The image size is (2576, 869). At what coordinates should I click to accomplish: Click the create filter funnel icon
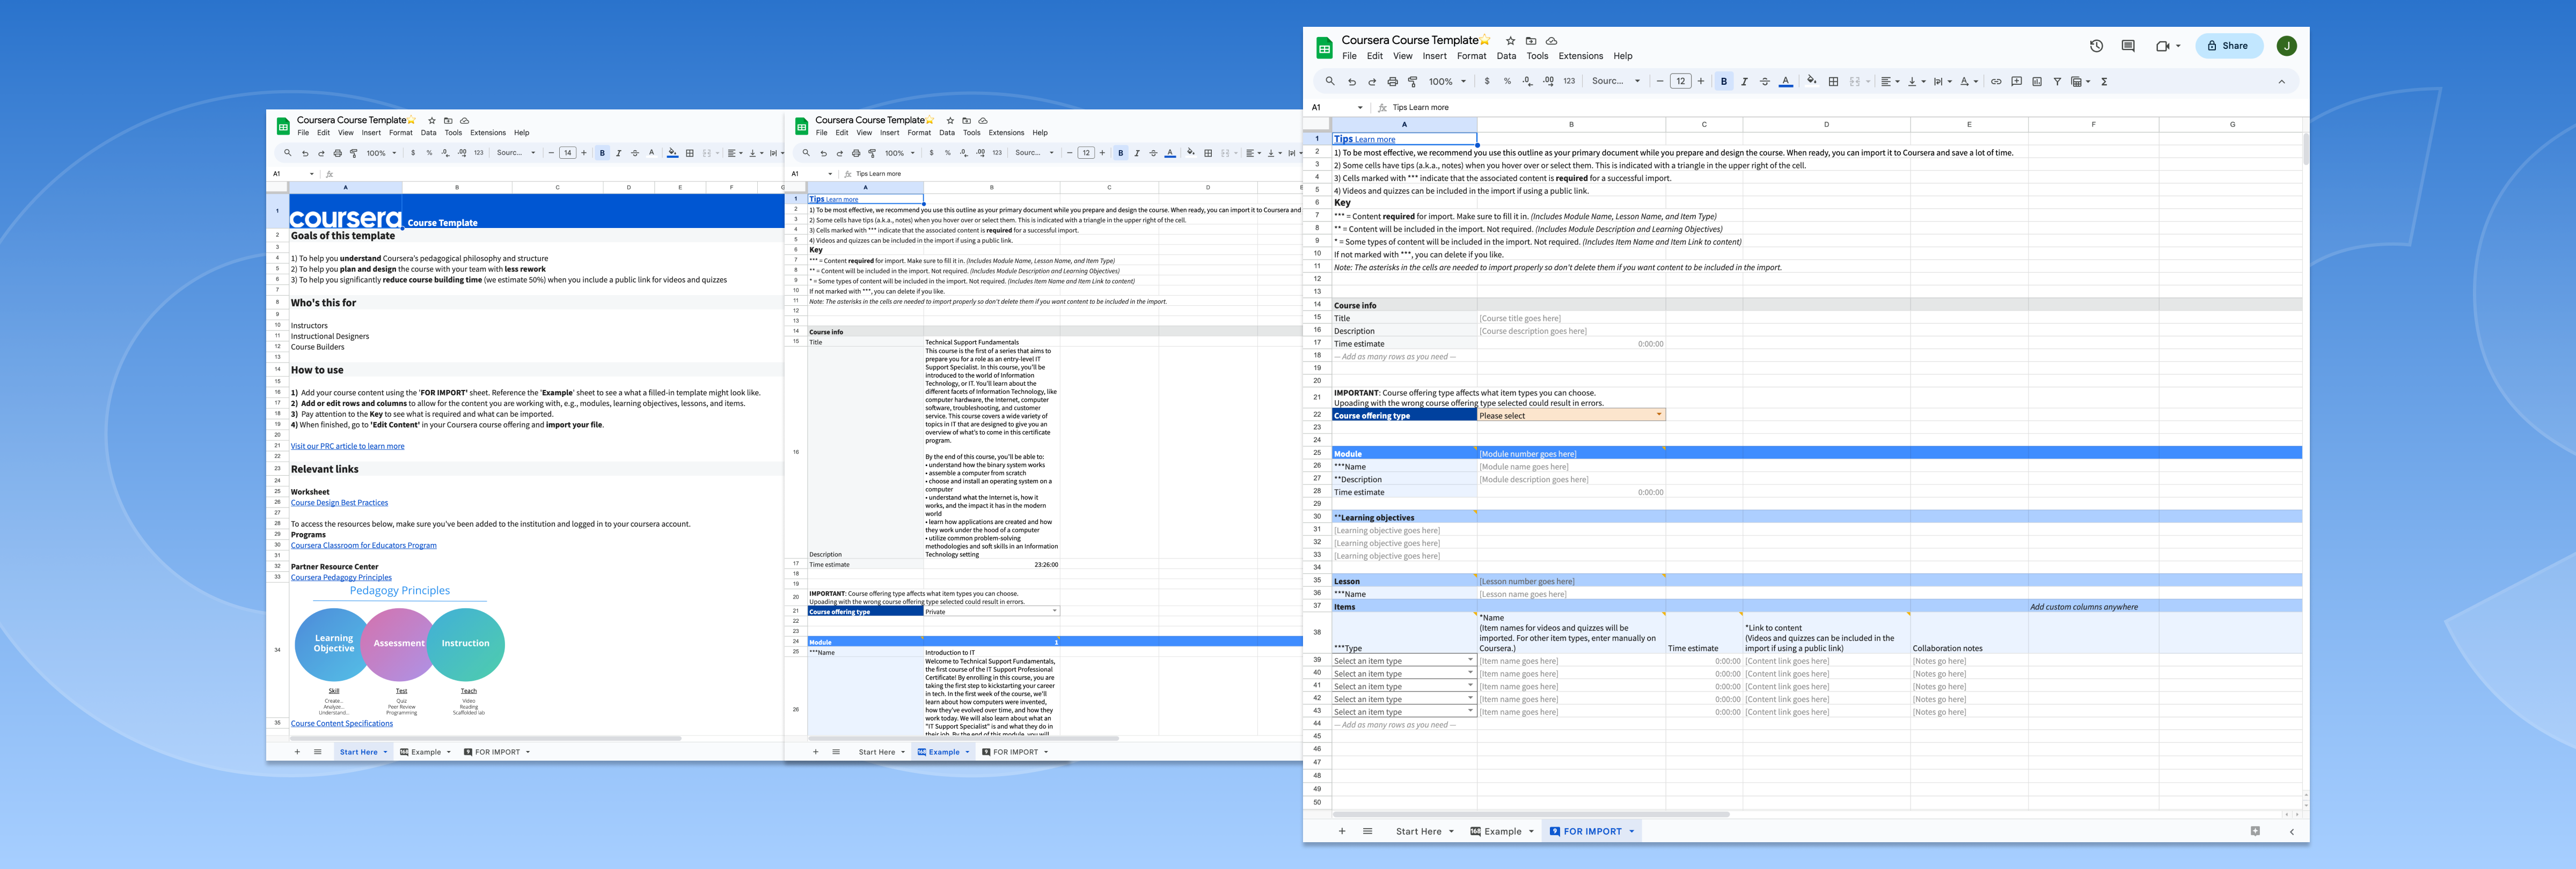(x=2057, y=82)
